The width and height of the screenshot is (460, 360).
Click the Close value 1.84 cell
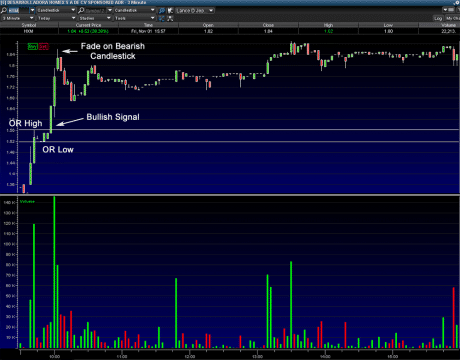pos(268,31)
